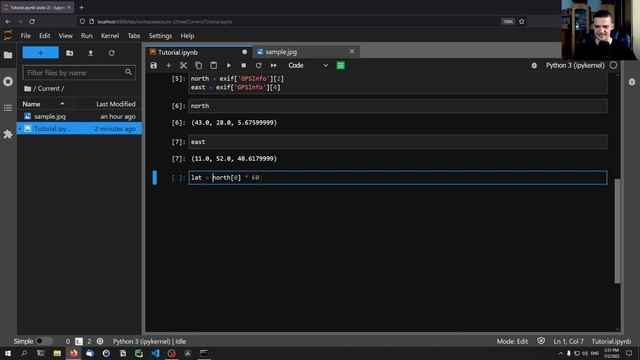Cut the selected cell with the scissors icon
The height and width of the screenshot is (360, 640).
pos(183,65)
